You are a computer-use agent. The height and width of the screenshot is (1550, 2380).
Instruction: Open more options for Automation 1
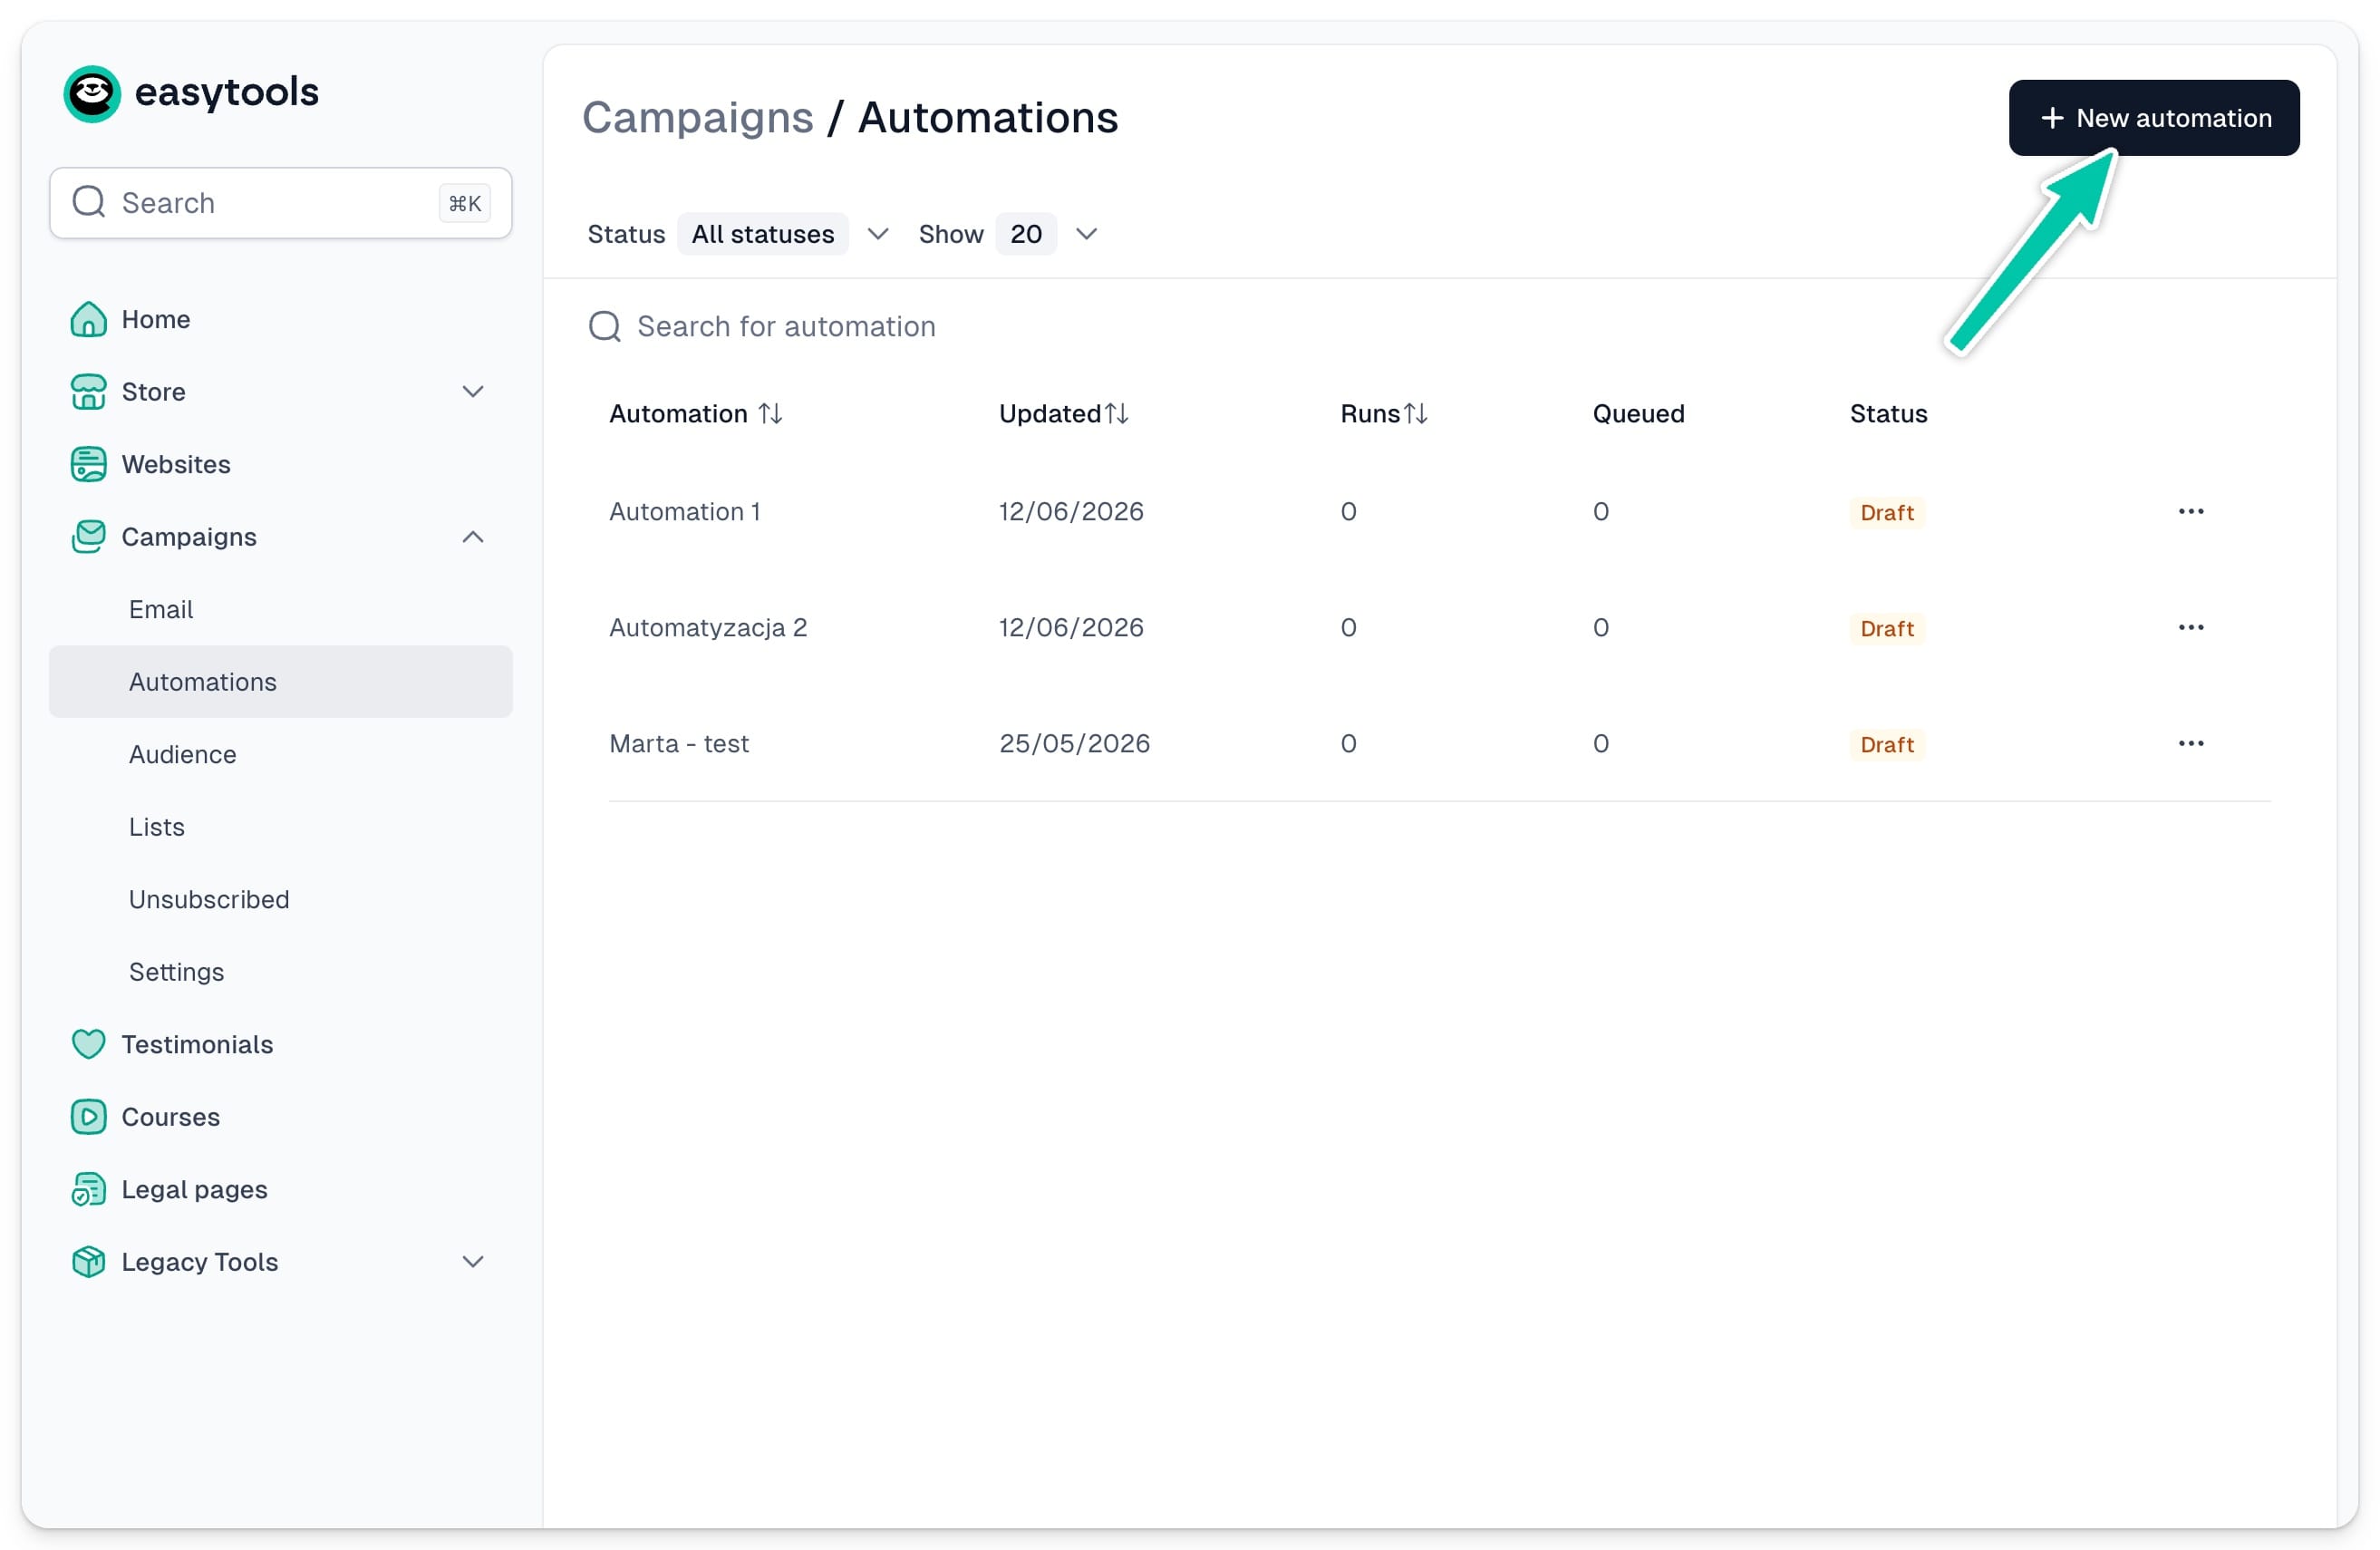click(2191, 511)
